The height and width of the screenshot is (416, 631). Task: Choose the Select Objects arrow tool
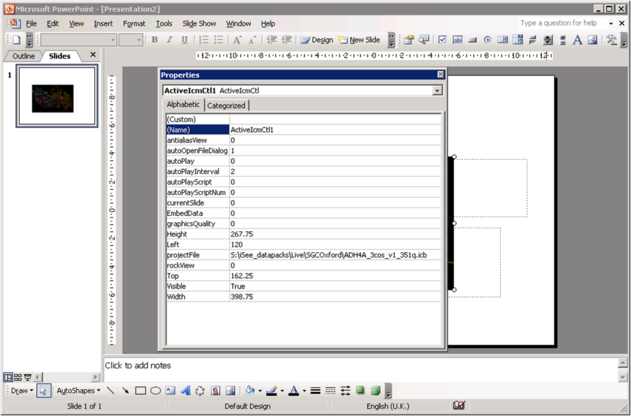44,391
